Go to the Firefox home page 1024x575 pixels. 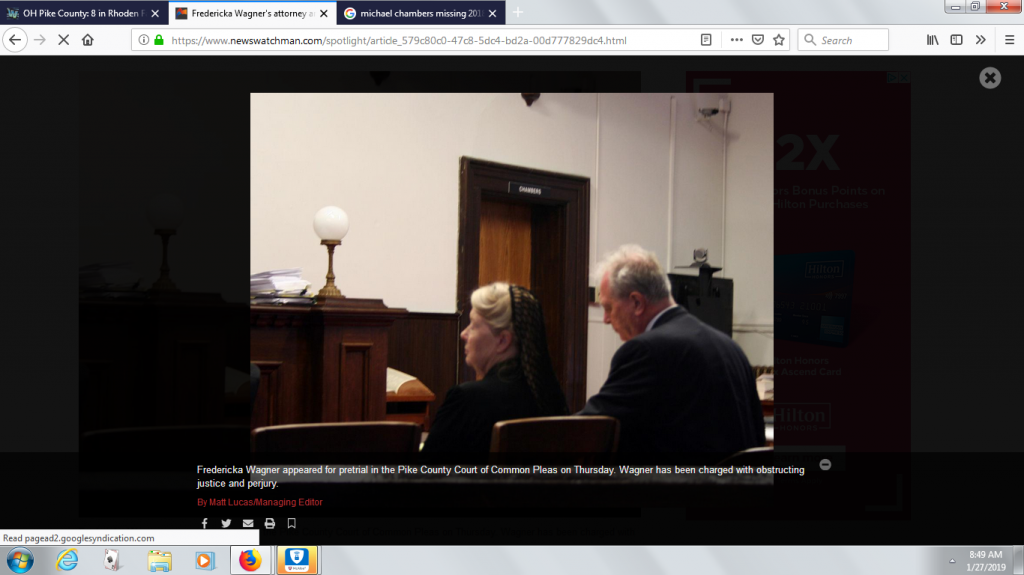click(88, 40)
